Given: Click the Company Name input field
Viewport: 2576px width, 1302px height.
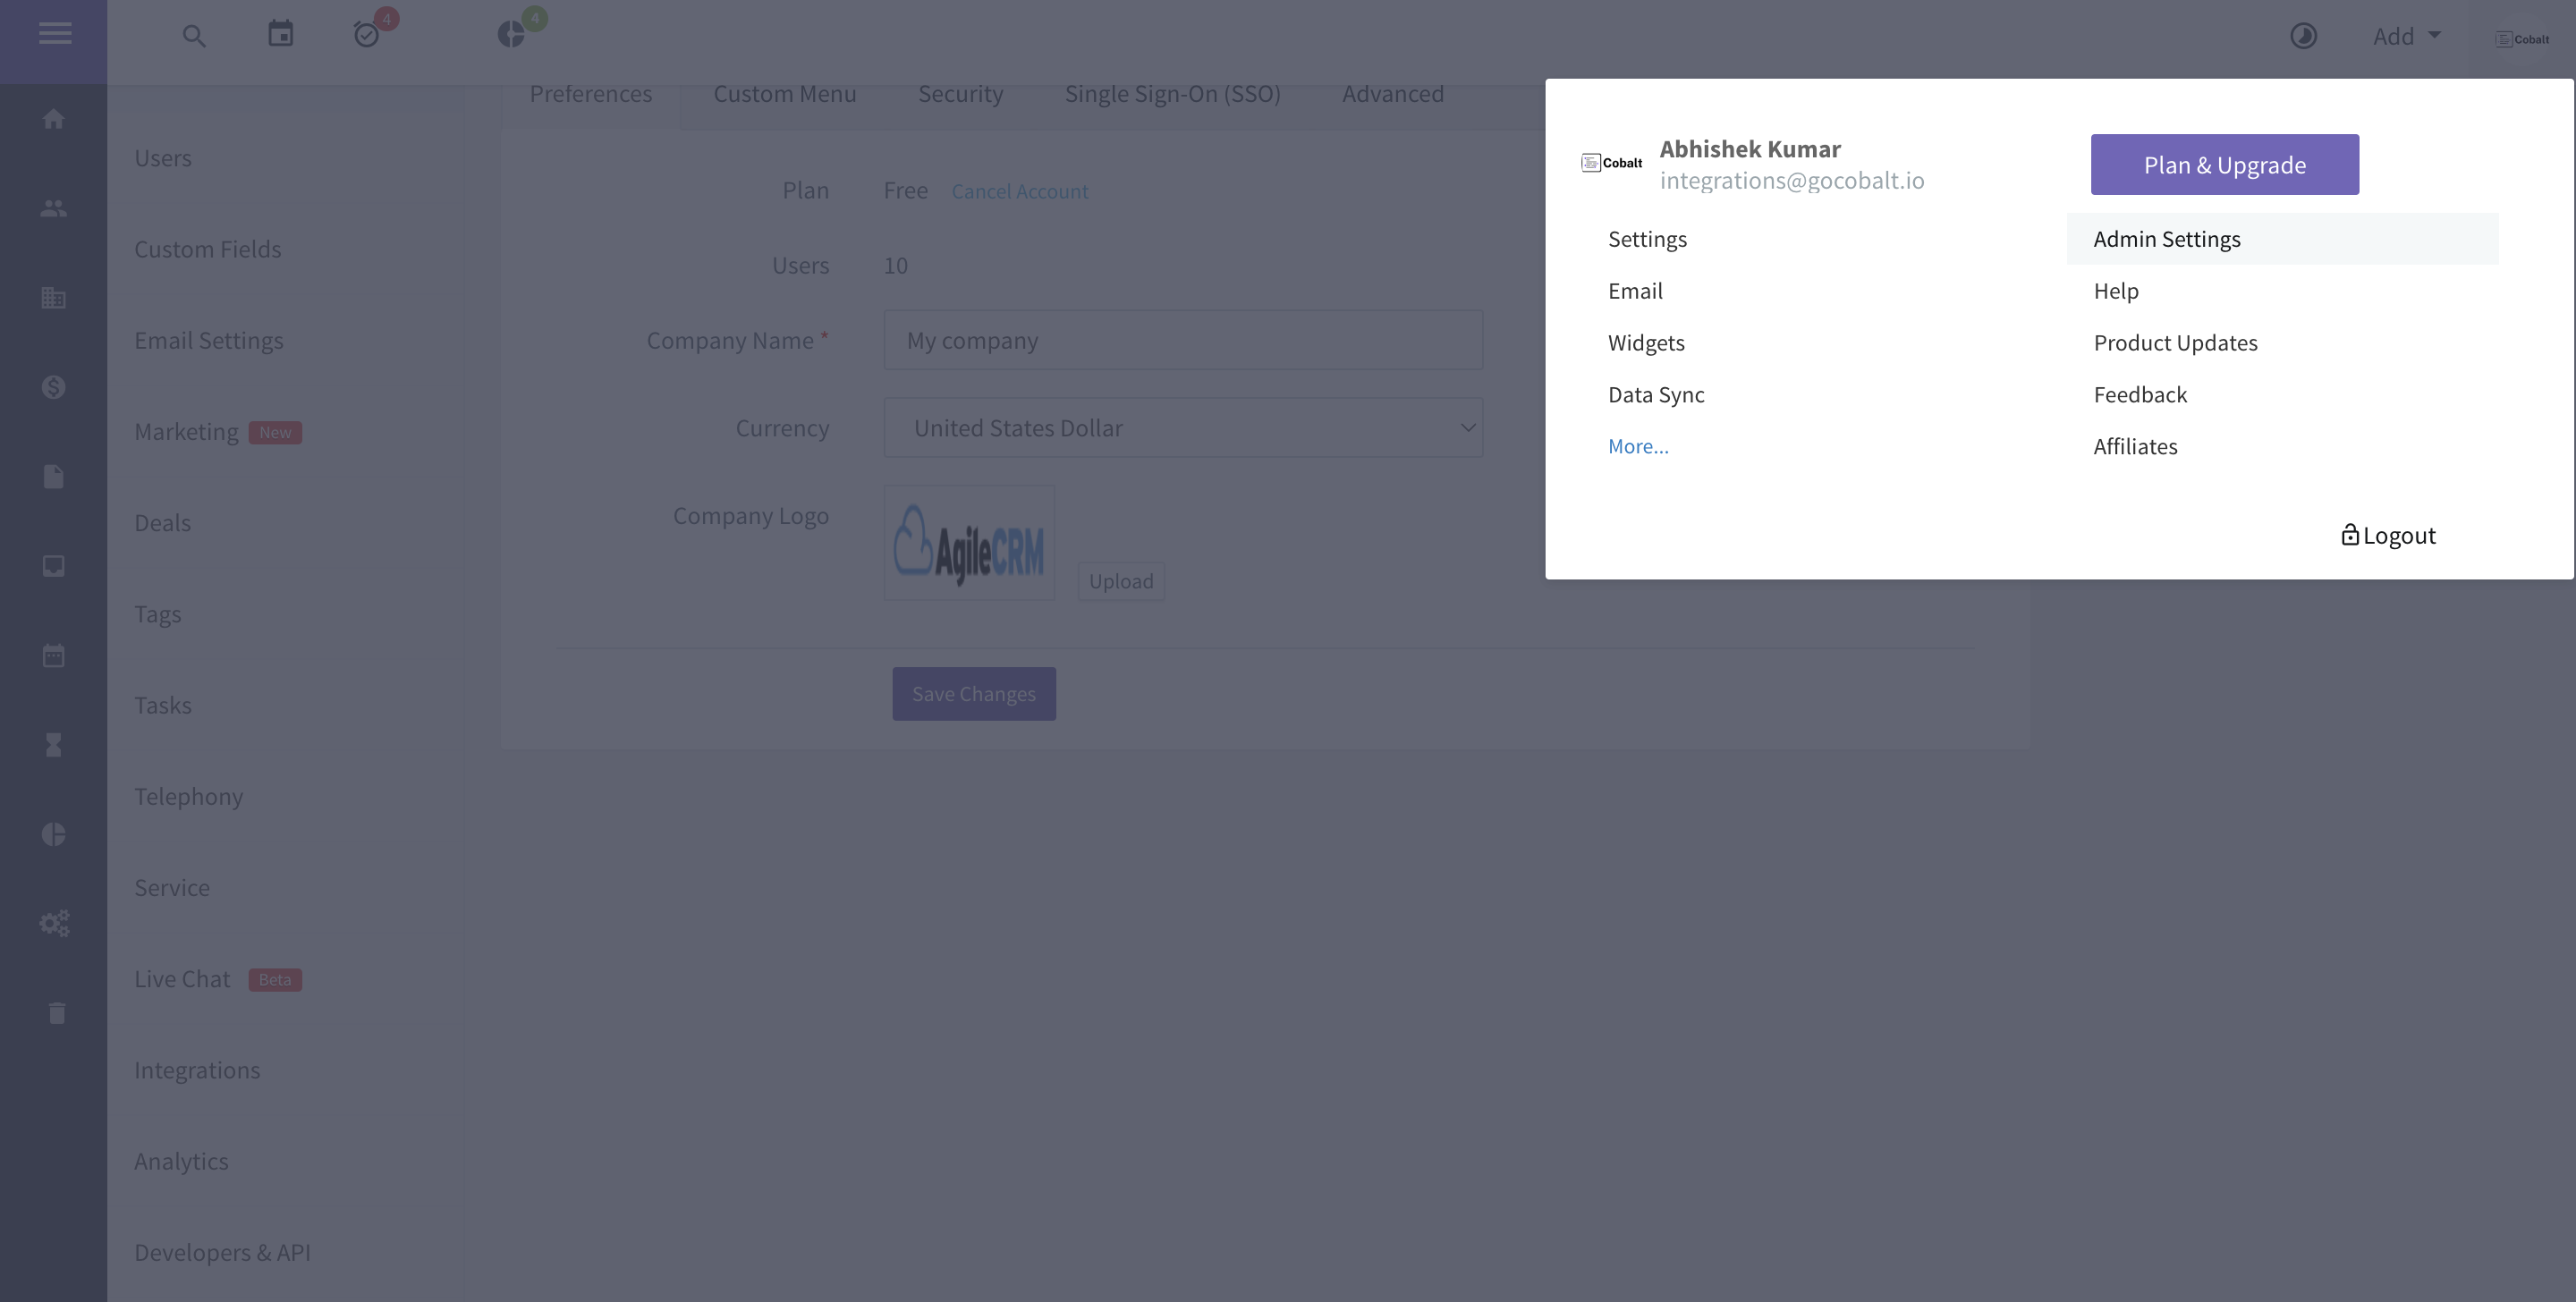Looking at the screenshot, I should 1183,340.
